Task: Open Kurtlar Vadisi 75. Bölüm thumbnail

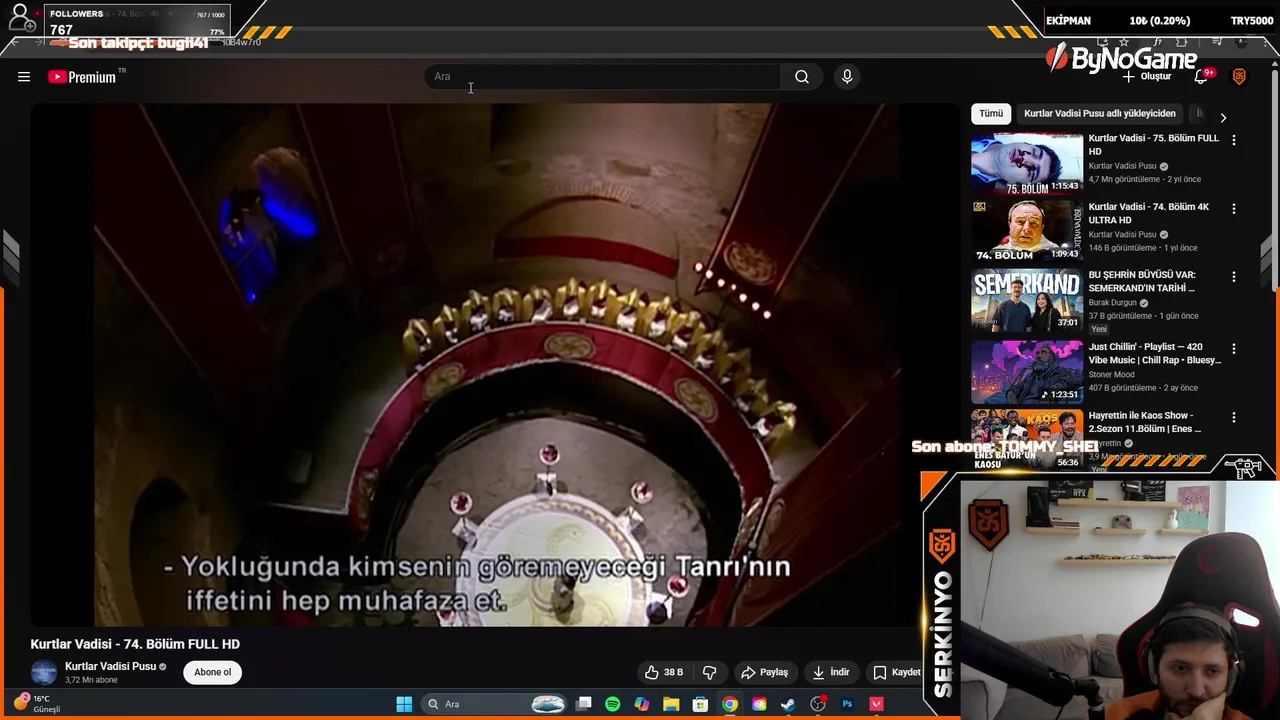Action: 1026,163
